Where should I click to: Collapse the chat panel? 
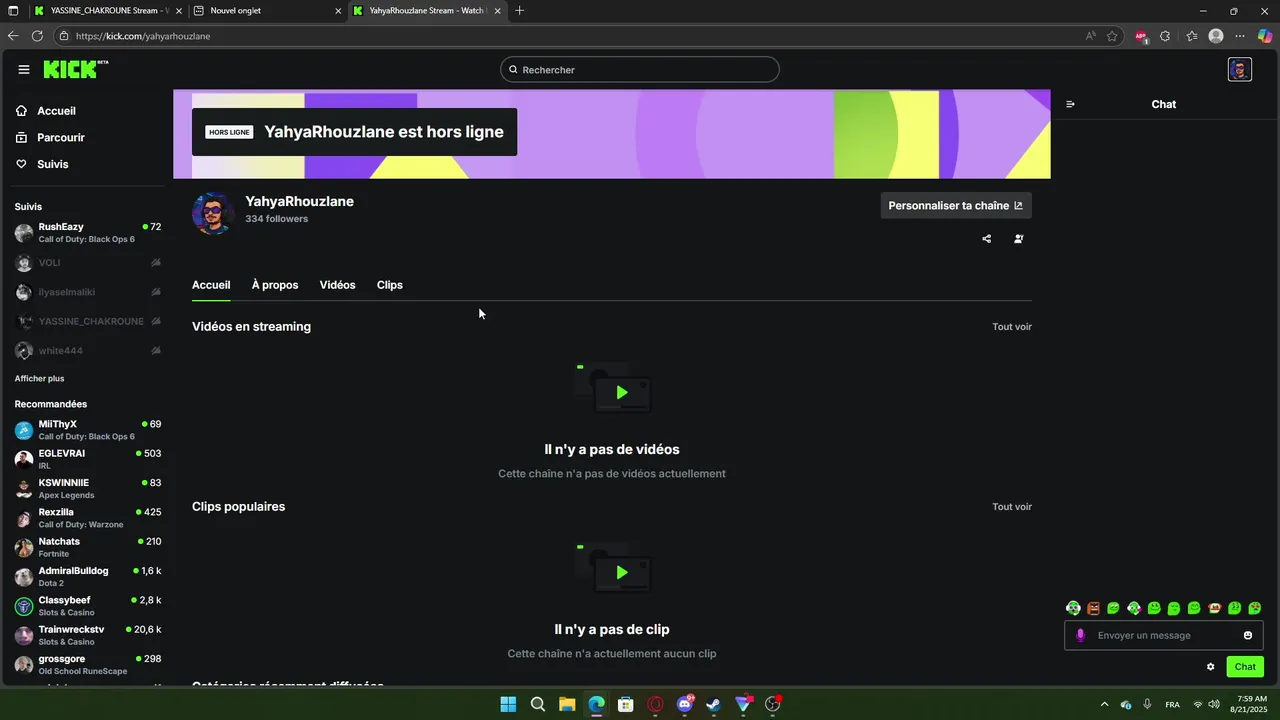pos(1071,104)
